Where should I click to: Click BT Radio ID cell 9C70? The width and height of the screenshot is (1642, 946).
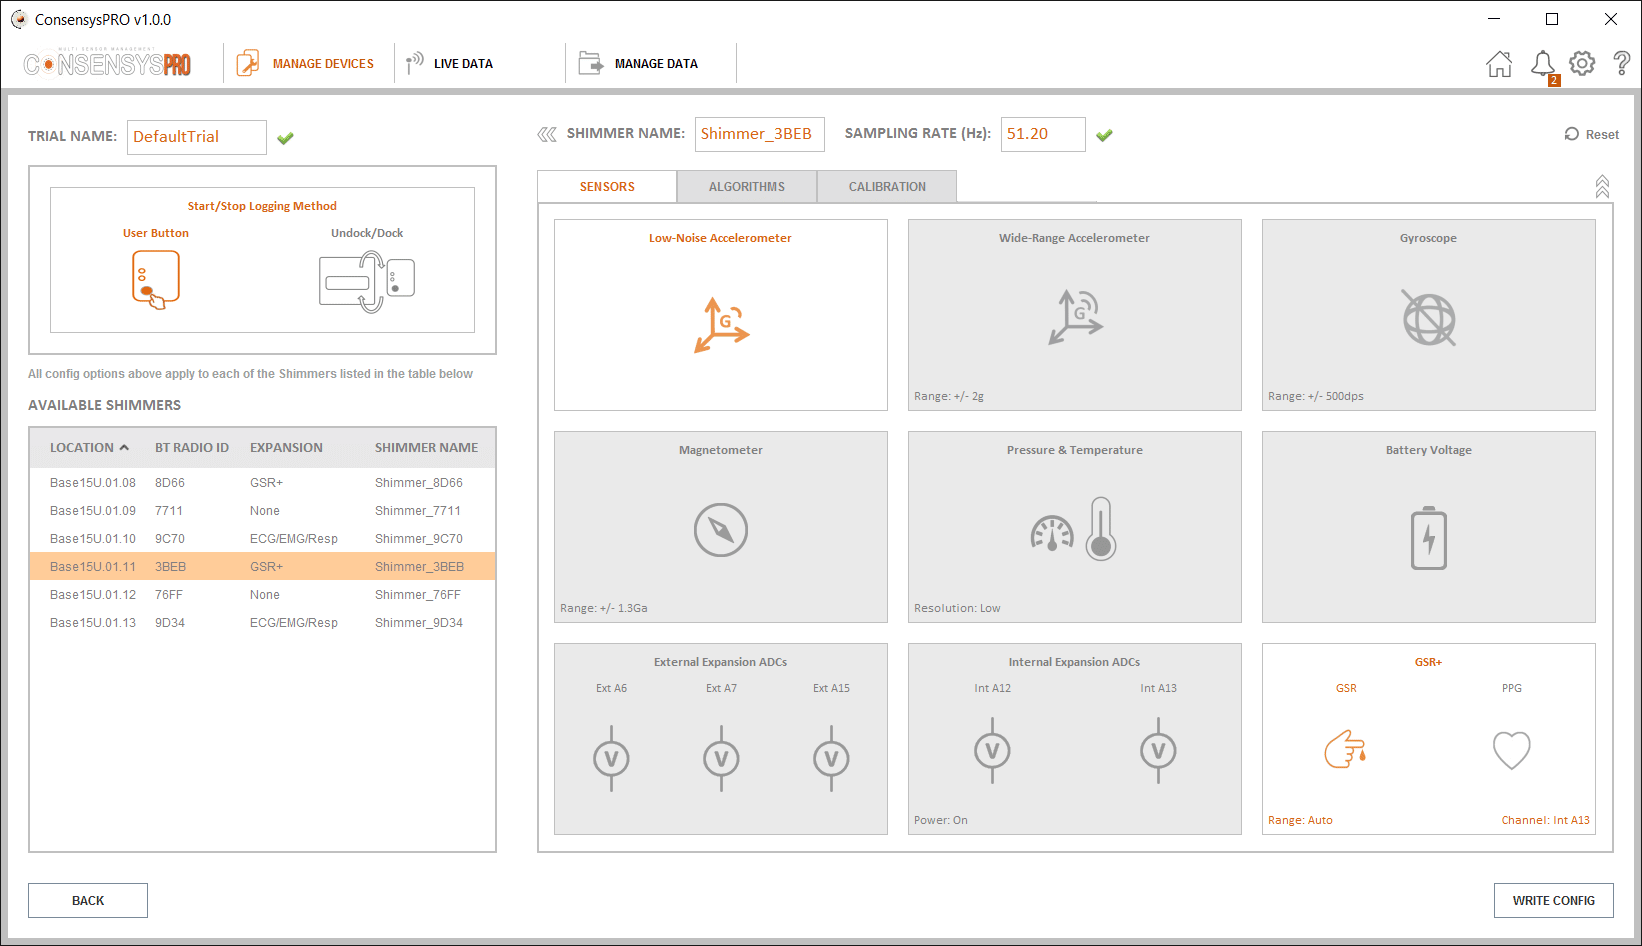tap(170, 539)
